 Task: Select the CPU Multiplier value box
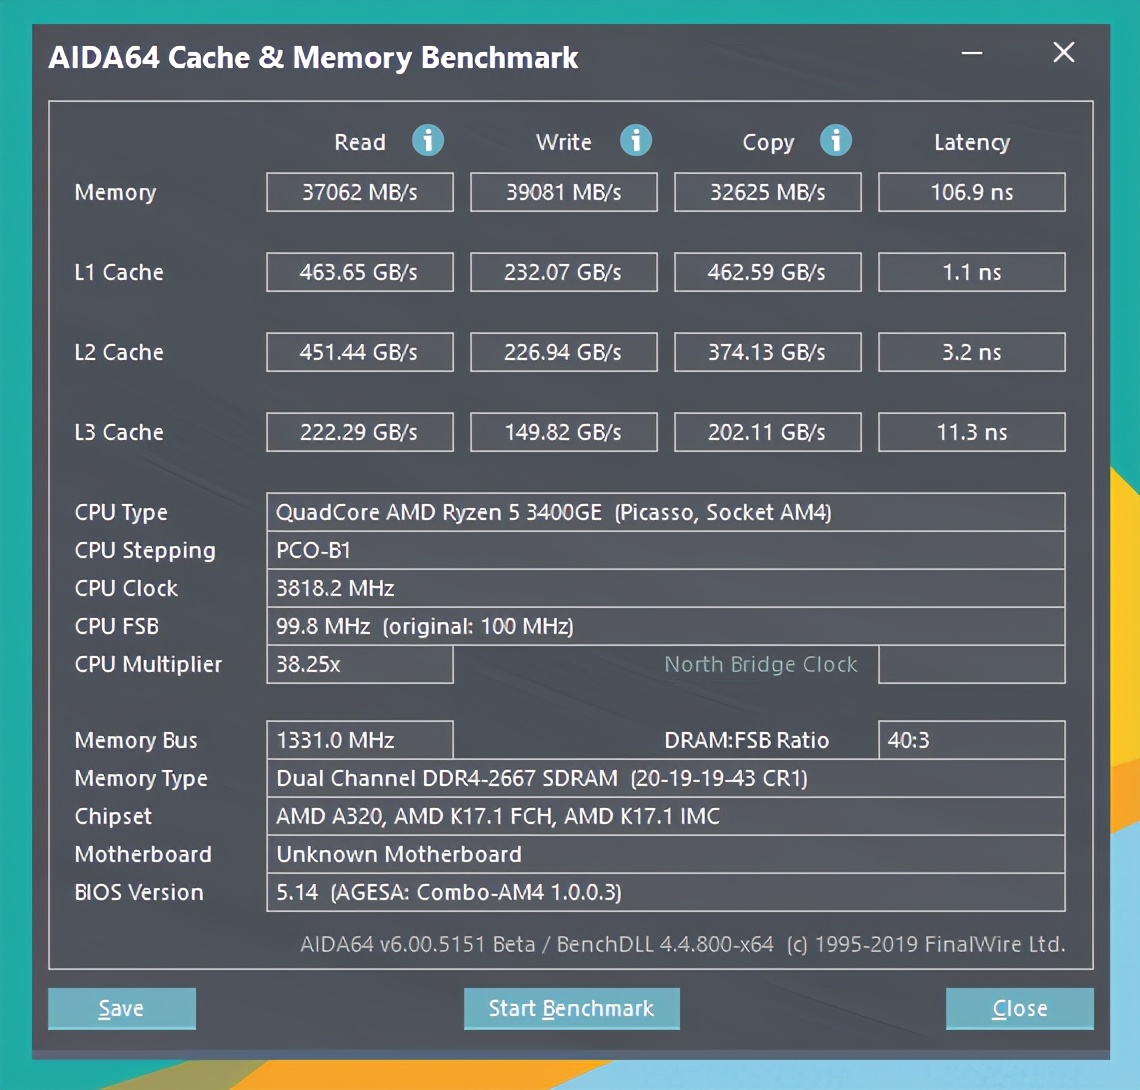coord(360,664)
